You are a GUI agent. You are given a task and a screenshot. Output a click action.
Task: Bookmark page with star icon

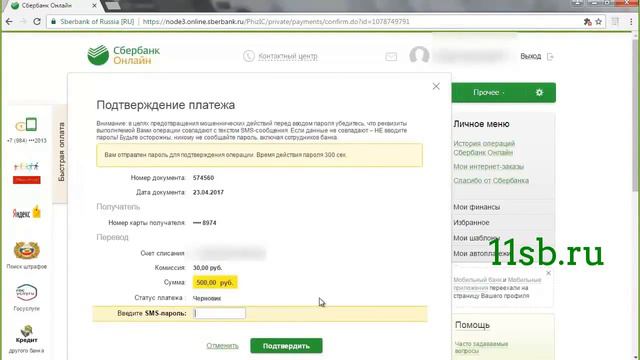[598, 22]
